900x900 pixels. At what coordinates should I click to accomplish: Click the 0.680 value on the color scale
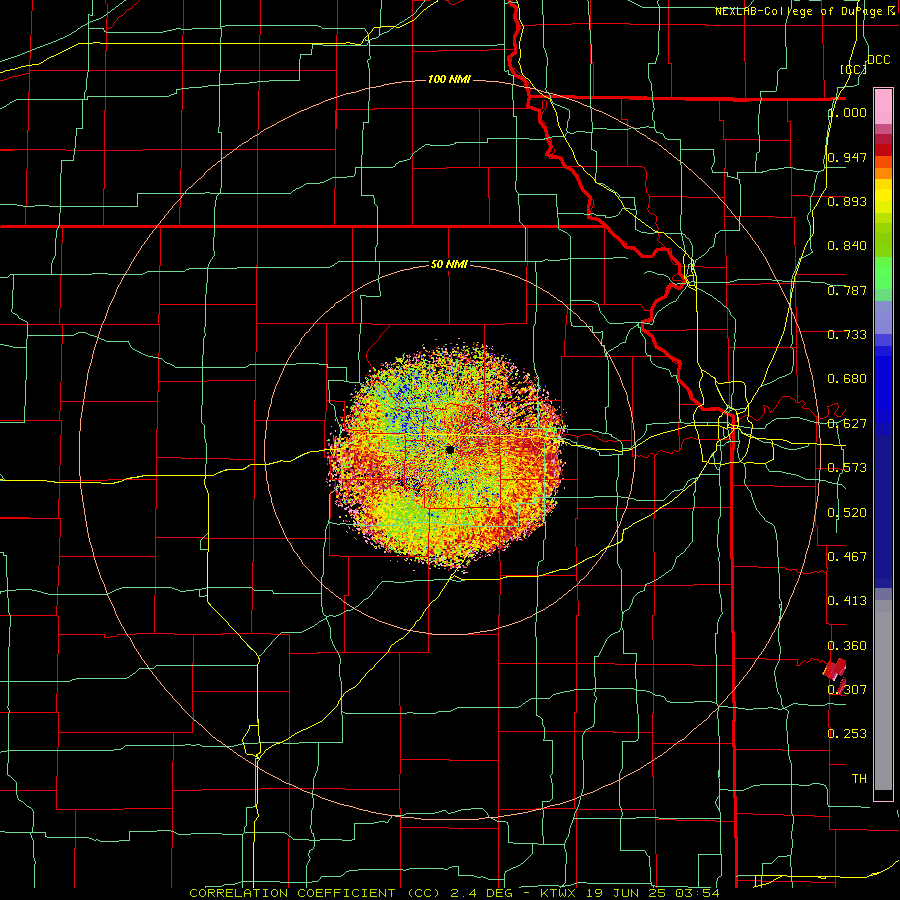847,379
